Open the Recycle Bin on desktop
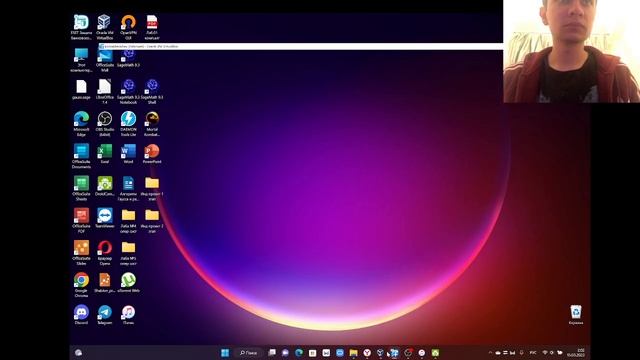This screenshot has width=640, height=360. 576,315
